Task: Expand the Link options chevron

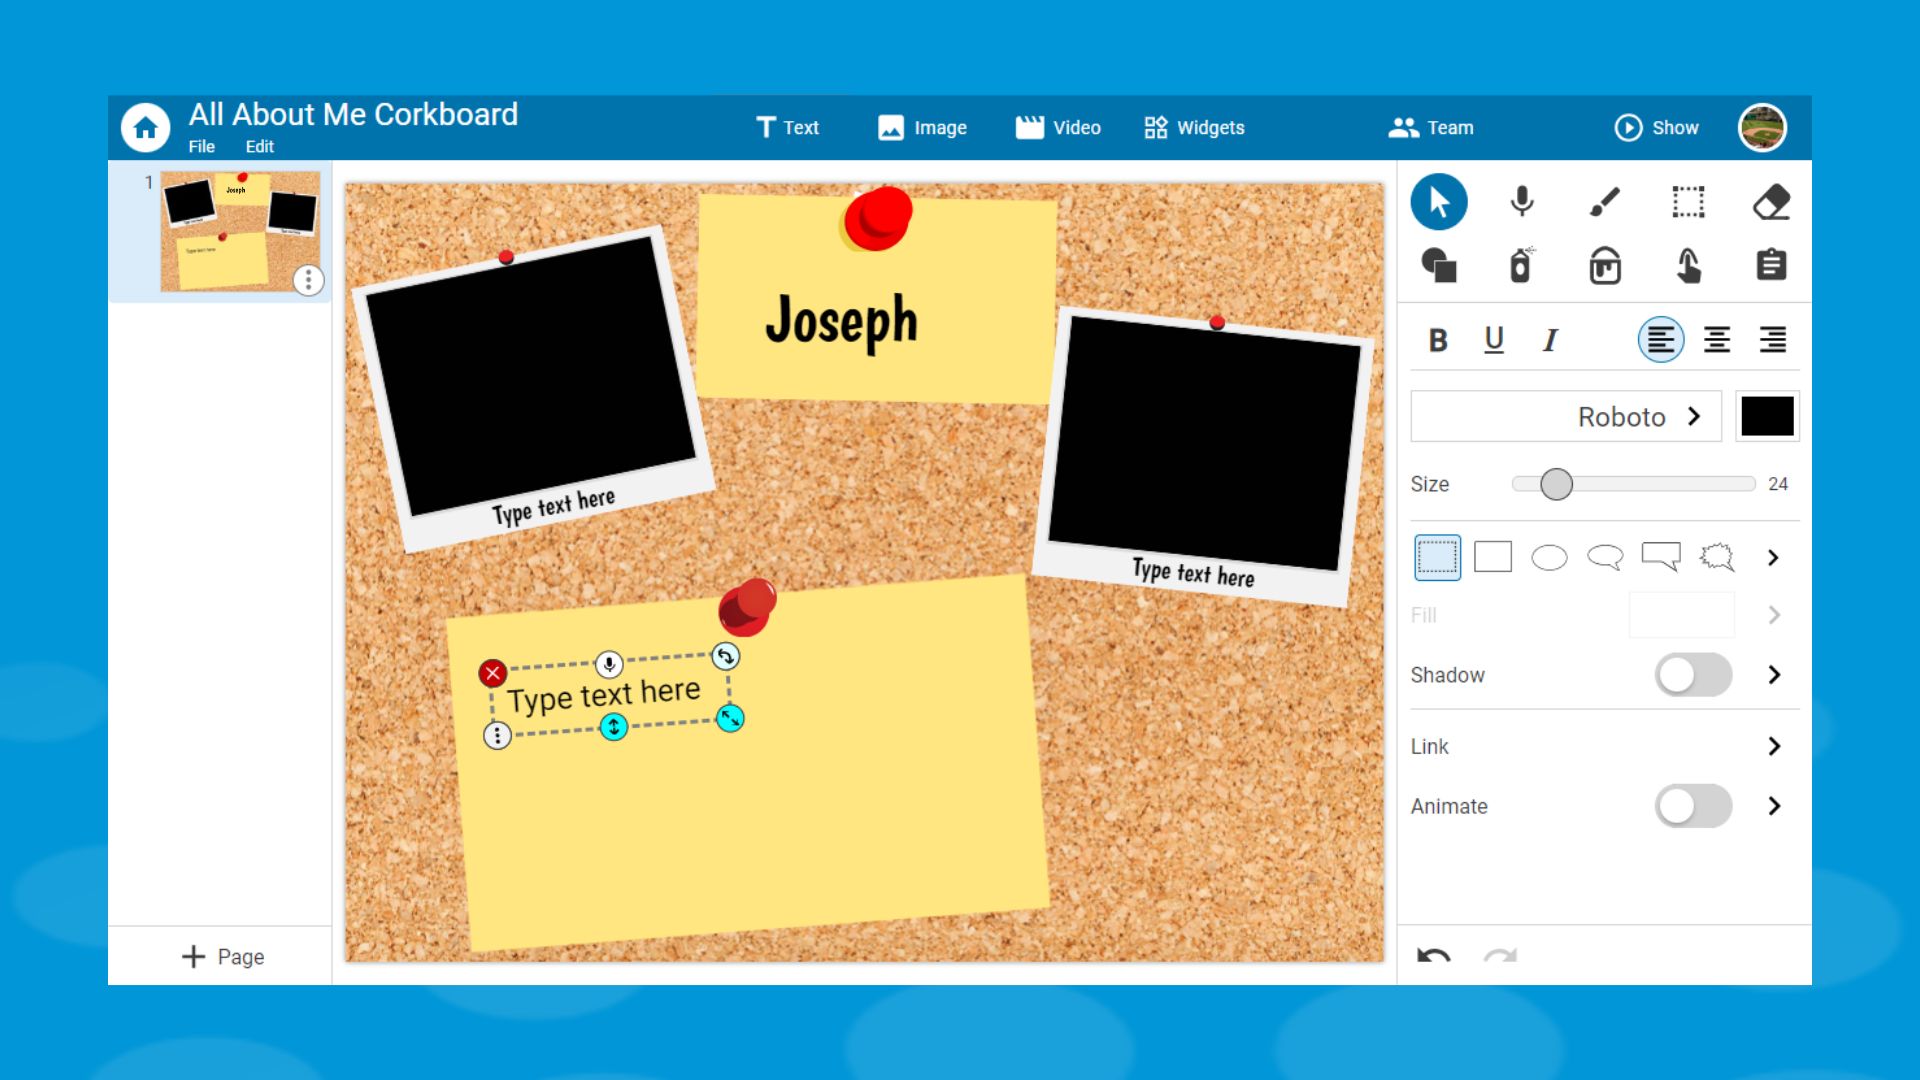Action: coord(1774,746)
